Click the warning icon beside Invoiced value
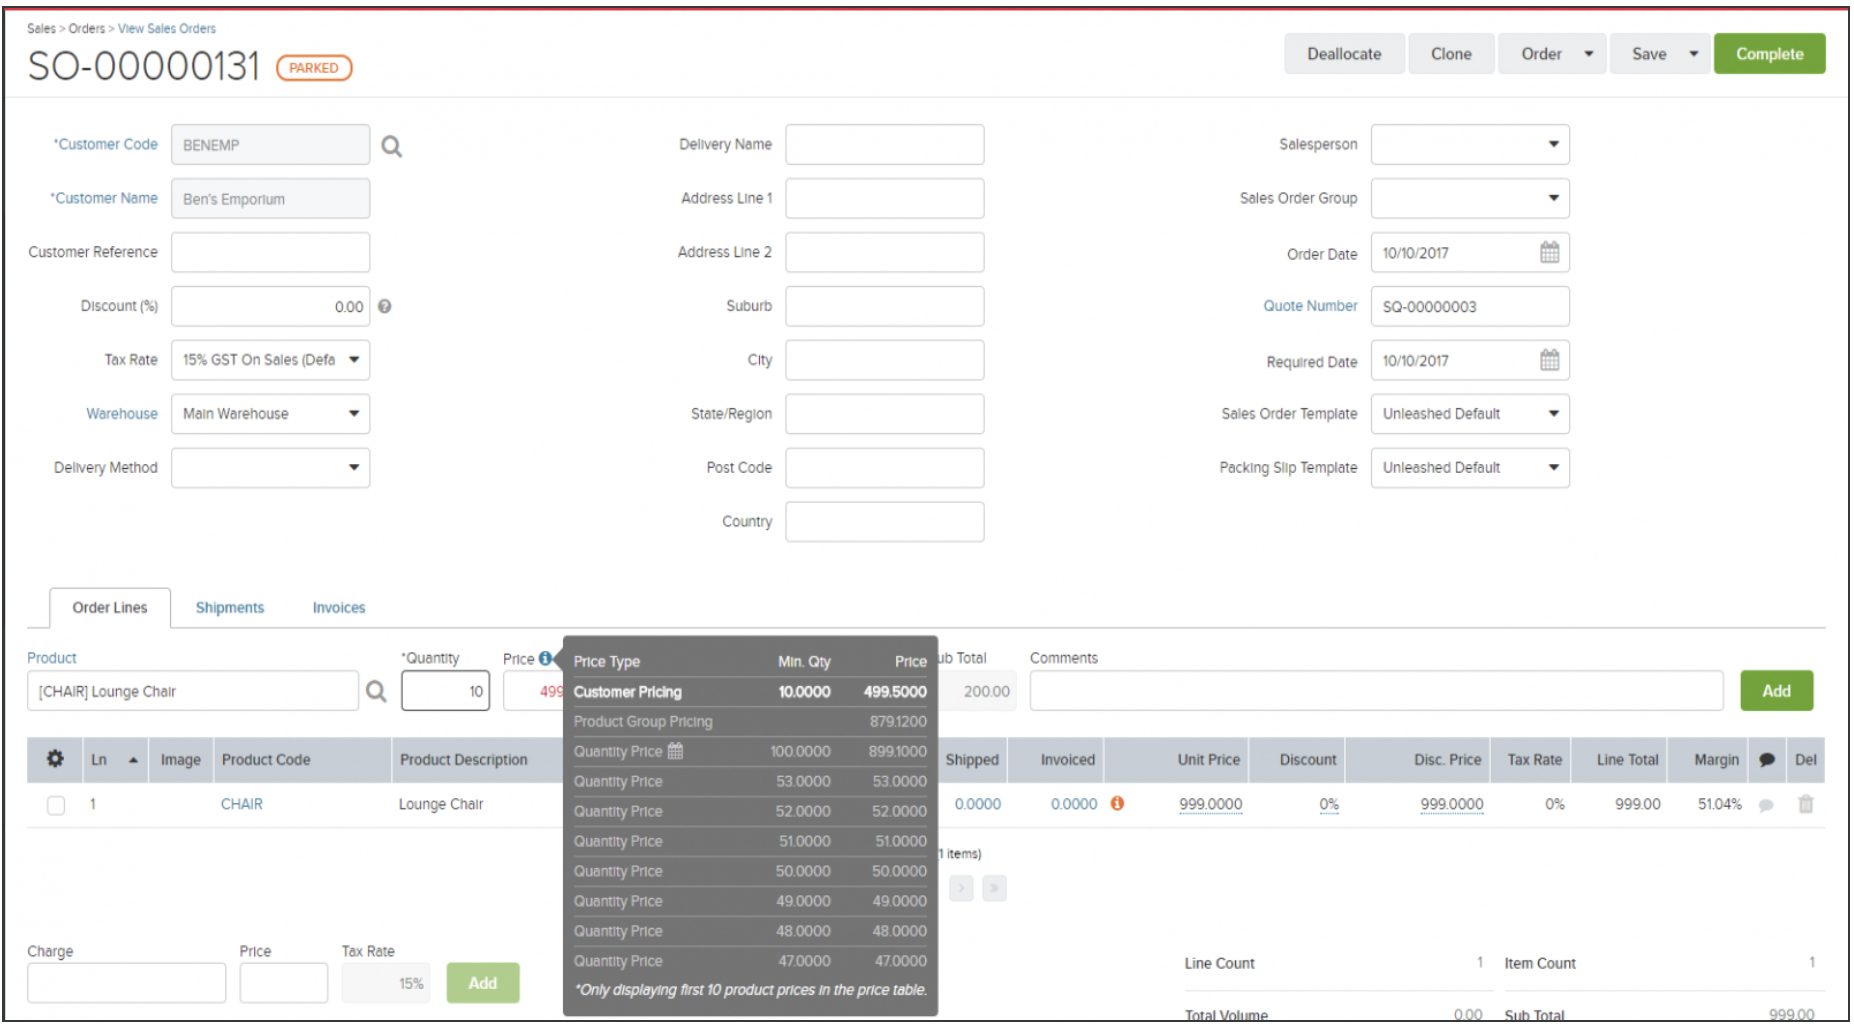Screen dimensions: 1854x1026 (x=1118, y=803)
